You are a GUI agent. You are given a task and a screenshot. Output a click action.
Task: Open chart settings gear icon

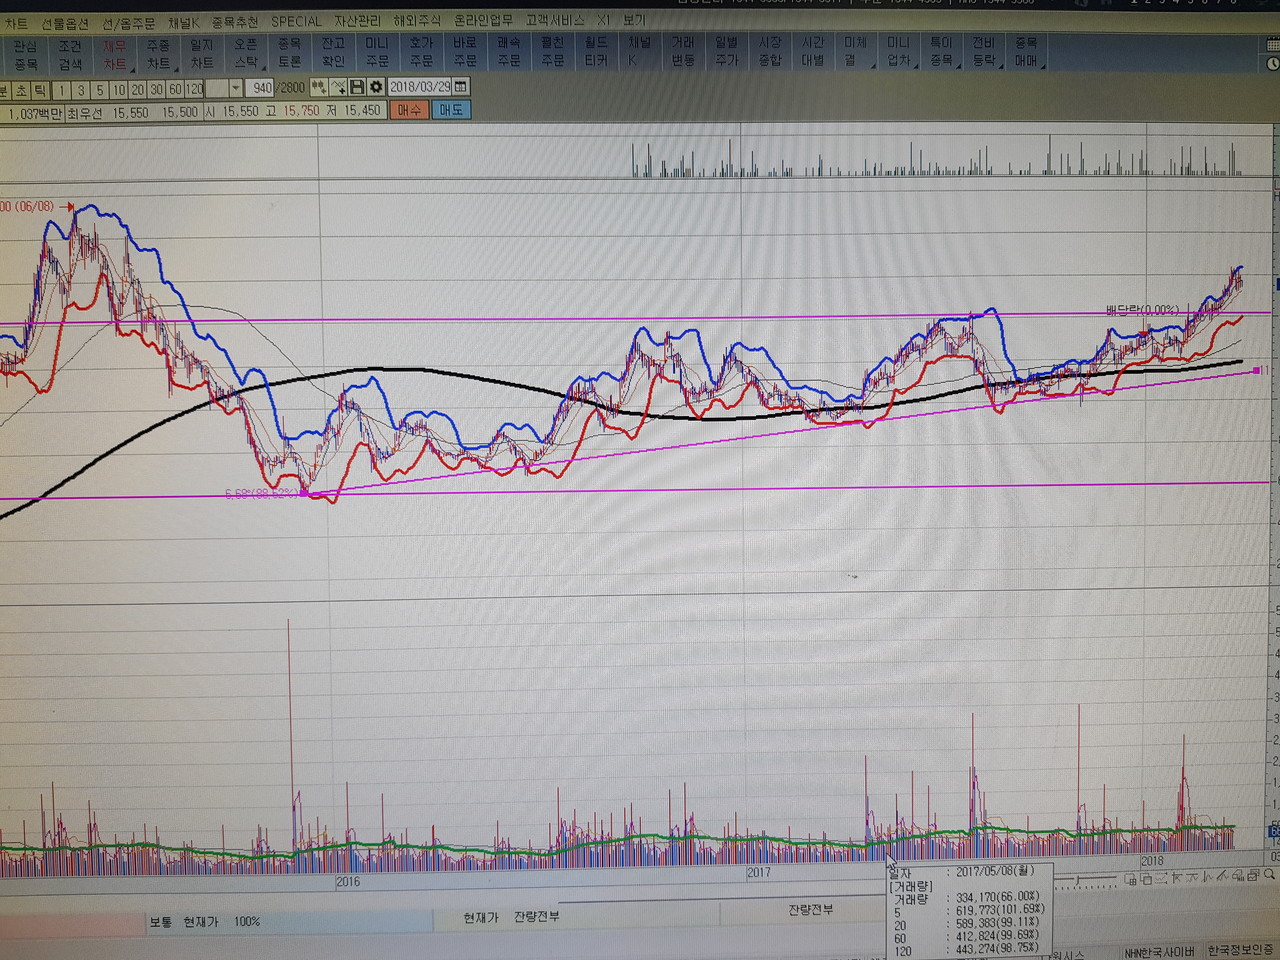[376, 88]
